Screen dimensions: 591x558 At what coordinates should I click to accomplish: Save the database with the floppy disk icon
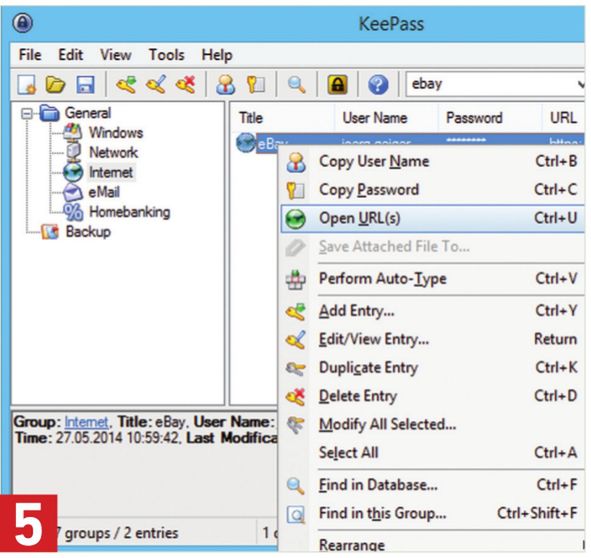pos(86,84)
